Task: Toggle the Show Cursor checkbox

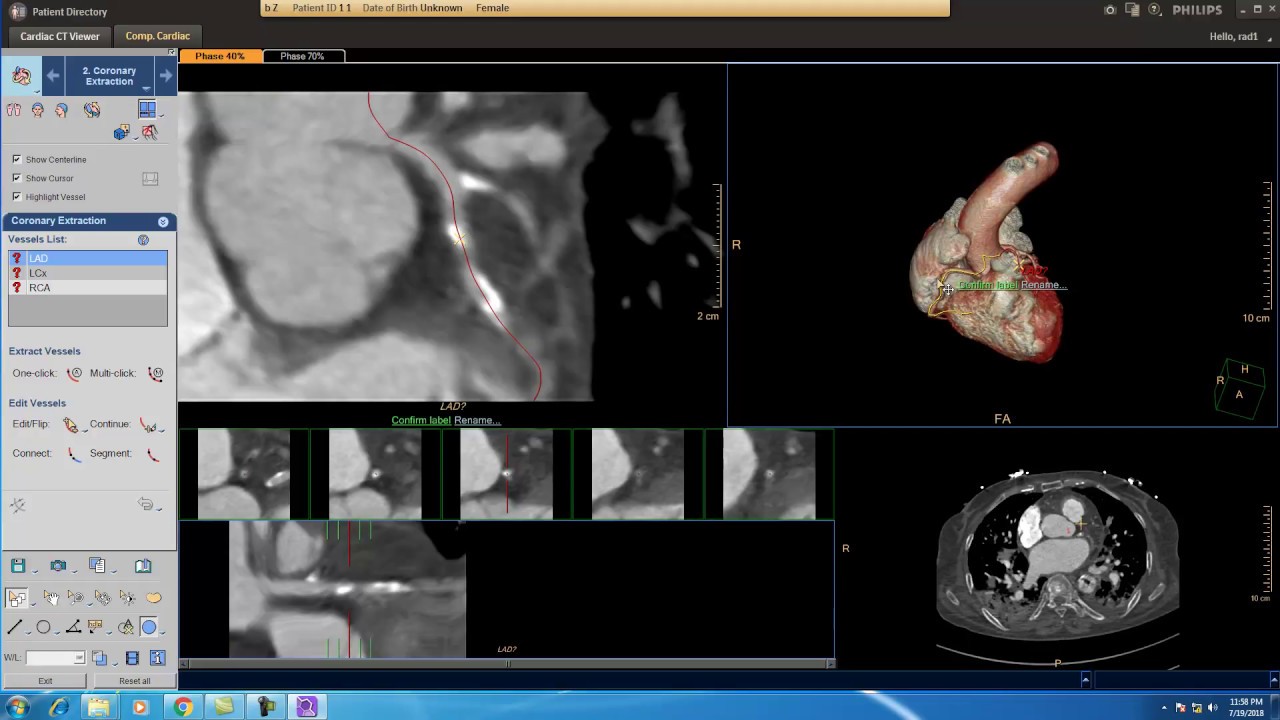Action: pos(16,178)
